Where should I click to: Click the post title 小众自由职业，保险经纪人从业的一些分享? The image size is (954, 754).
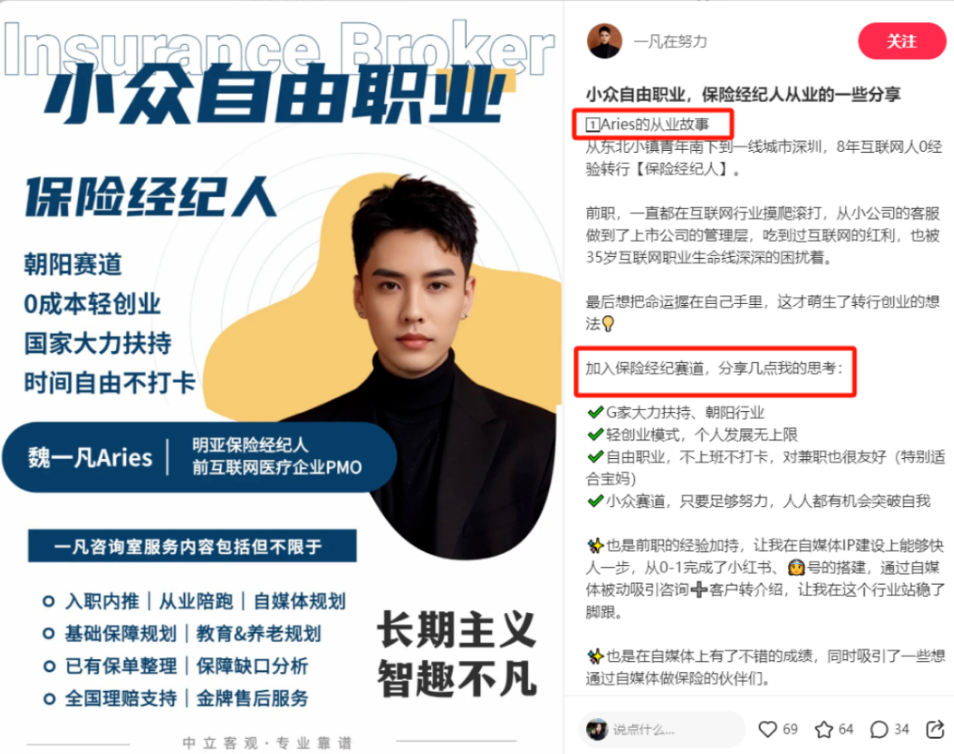pos(743,94)
